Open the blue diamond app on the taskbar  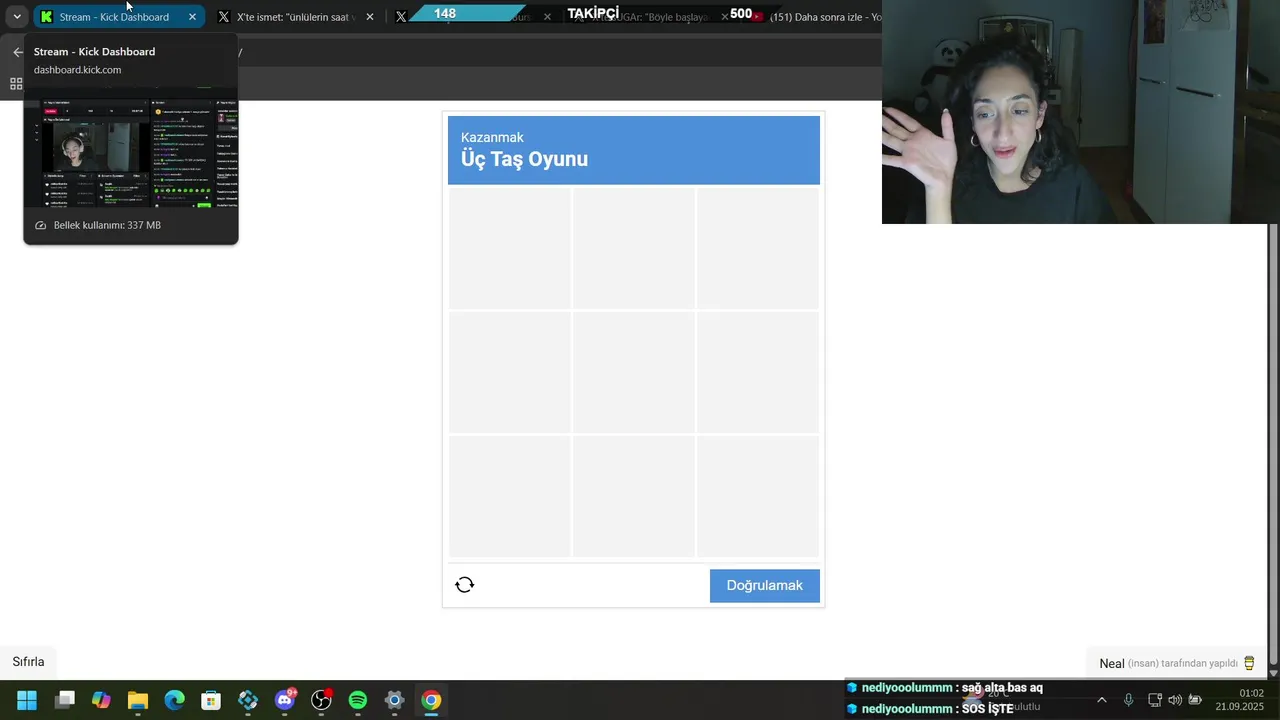coord(248,700)
